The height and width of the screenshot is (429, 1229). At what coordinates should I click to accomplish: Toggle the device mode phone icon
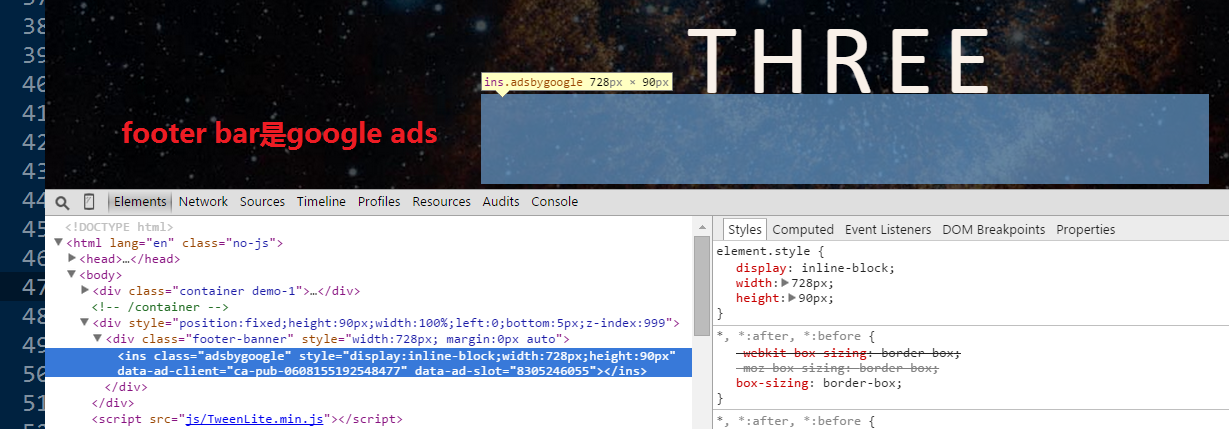pos(89,202)
